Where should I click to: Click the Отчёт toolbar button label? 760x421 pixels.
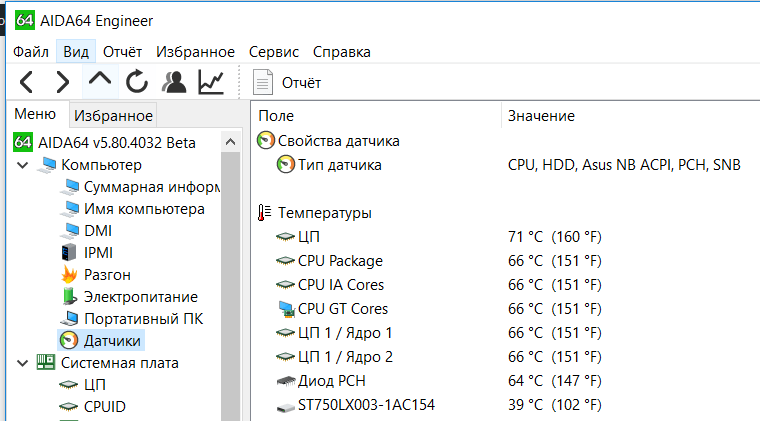pos(301,83)
